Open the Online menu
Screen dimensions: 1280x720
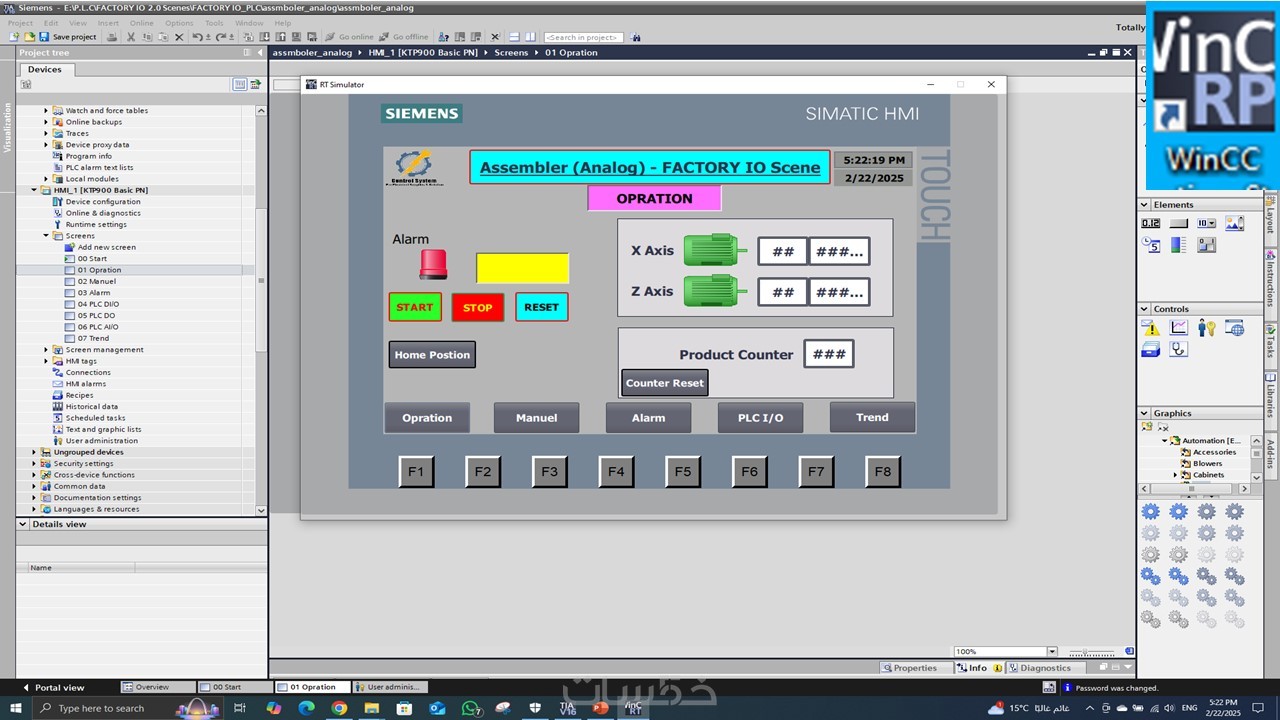(x=141, y=23)
